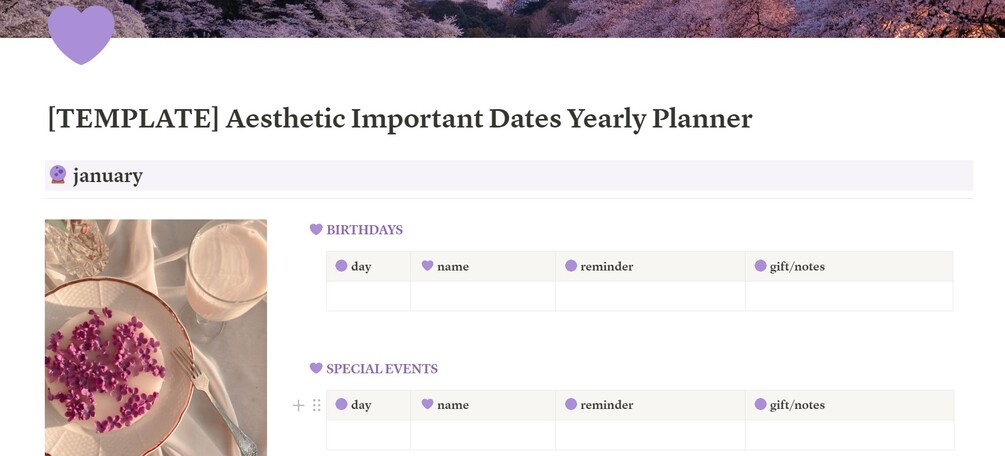
Task: Click the purple heart page icon
Action: (81, 33)
